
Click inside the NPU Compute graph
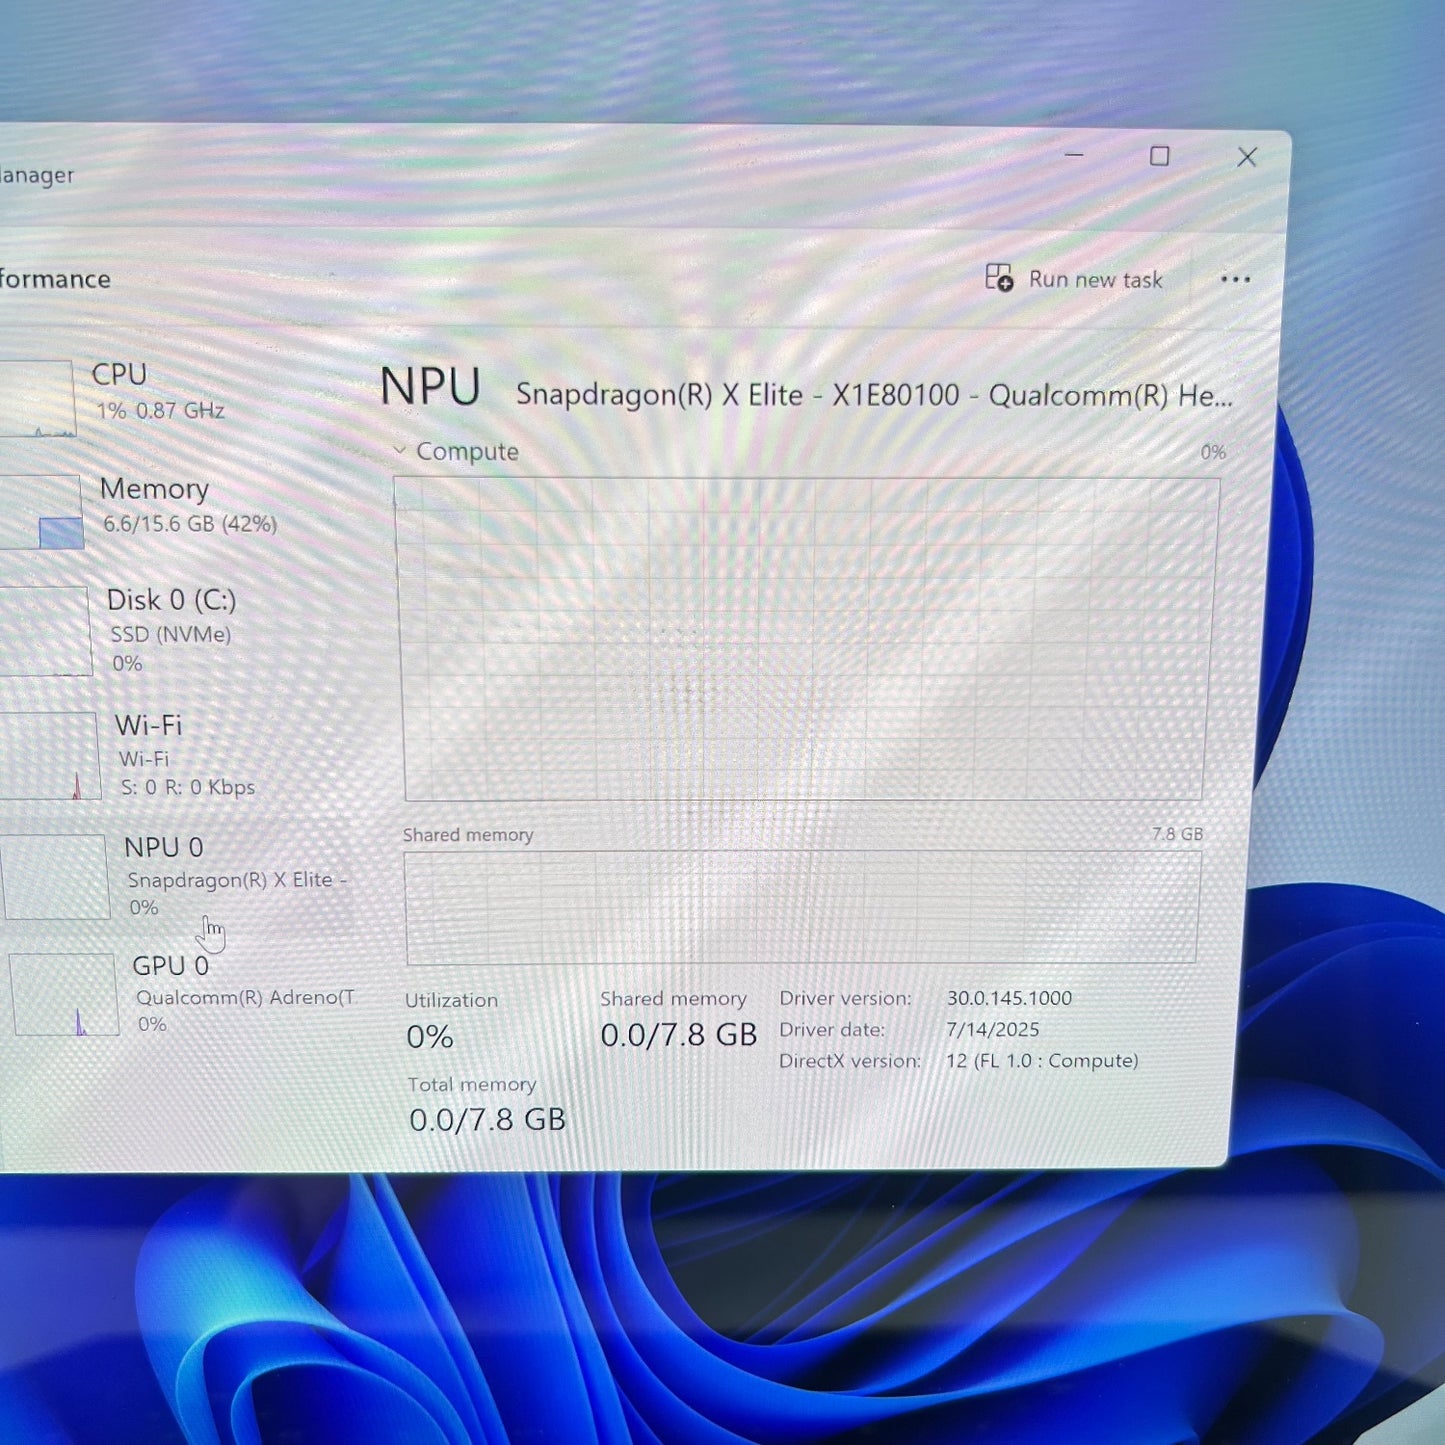tap(803, 640)
